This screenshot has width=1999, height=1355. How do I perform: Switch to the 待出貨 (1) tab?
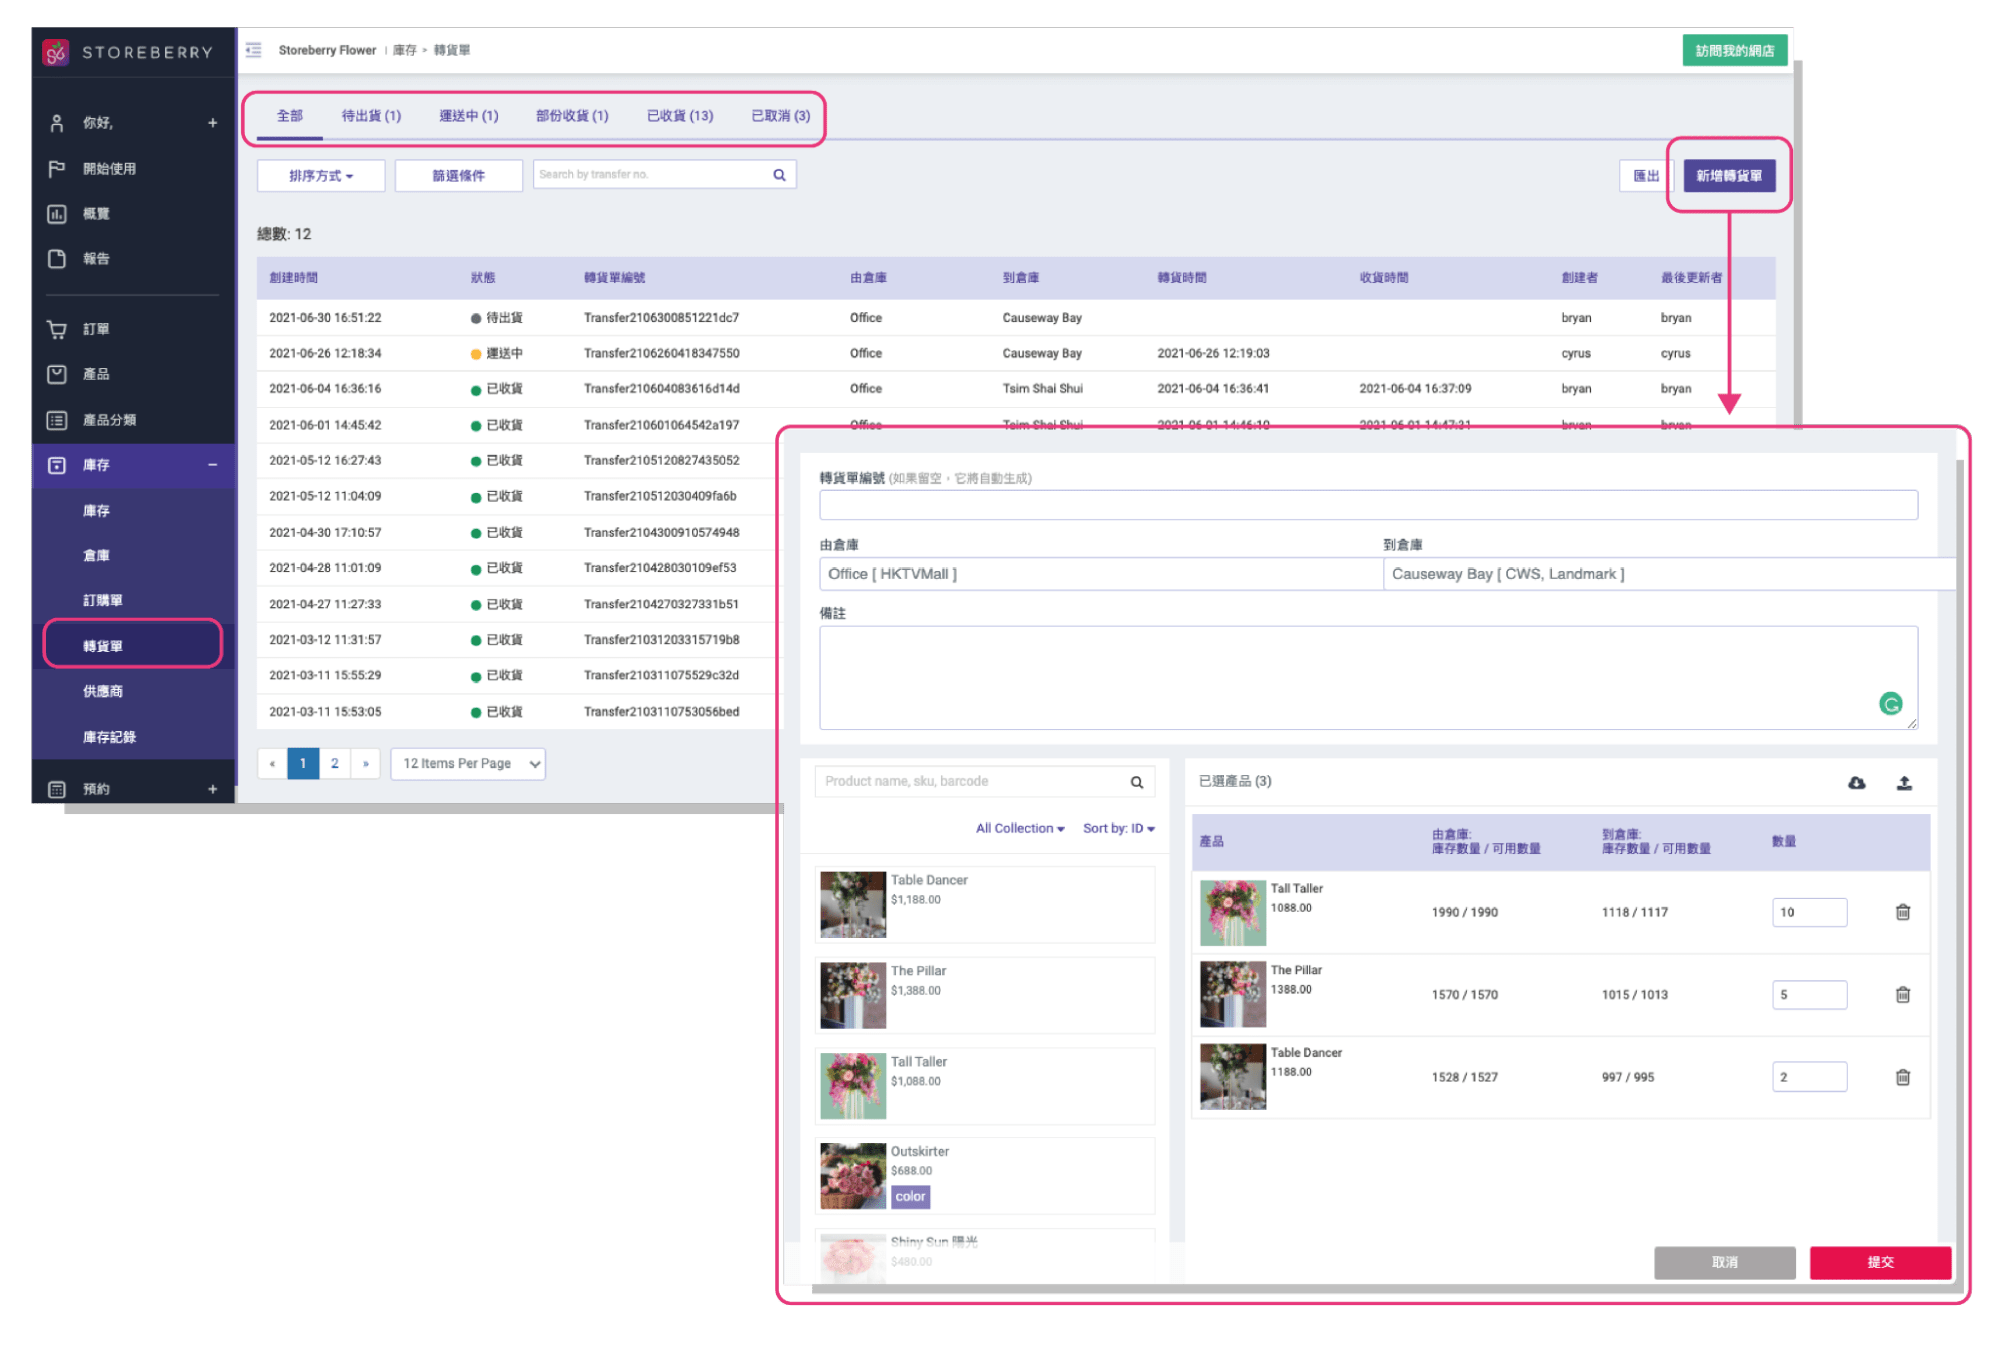pyautogui.click(x=371, y=116)
